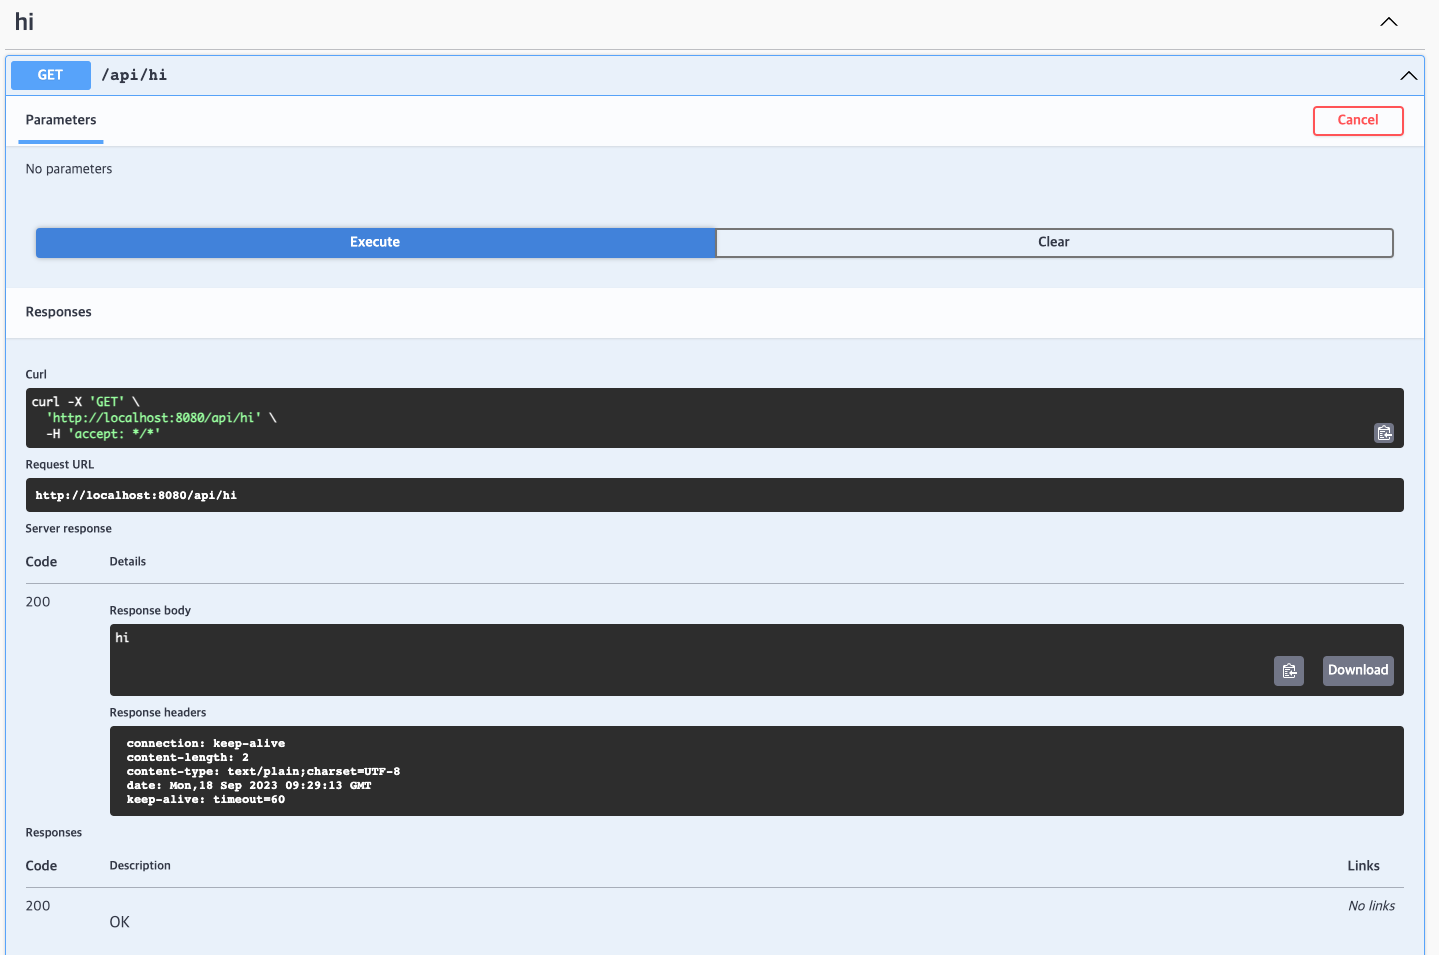Click the OK response description
This screenshot has width=1439, height=955.
(120, 922)
